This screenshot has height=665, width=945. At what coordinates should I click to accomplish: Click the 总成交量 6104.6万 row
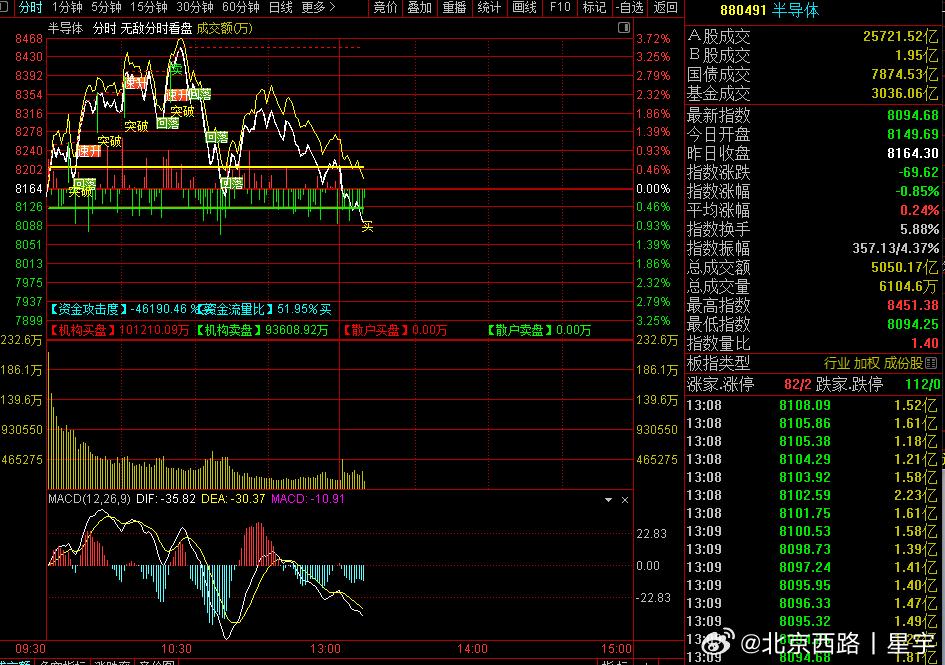[813, 286]
